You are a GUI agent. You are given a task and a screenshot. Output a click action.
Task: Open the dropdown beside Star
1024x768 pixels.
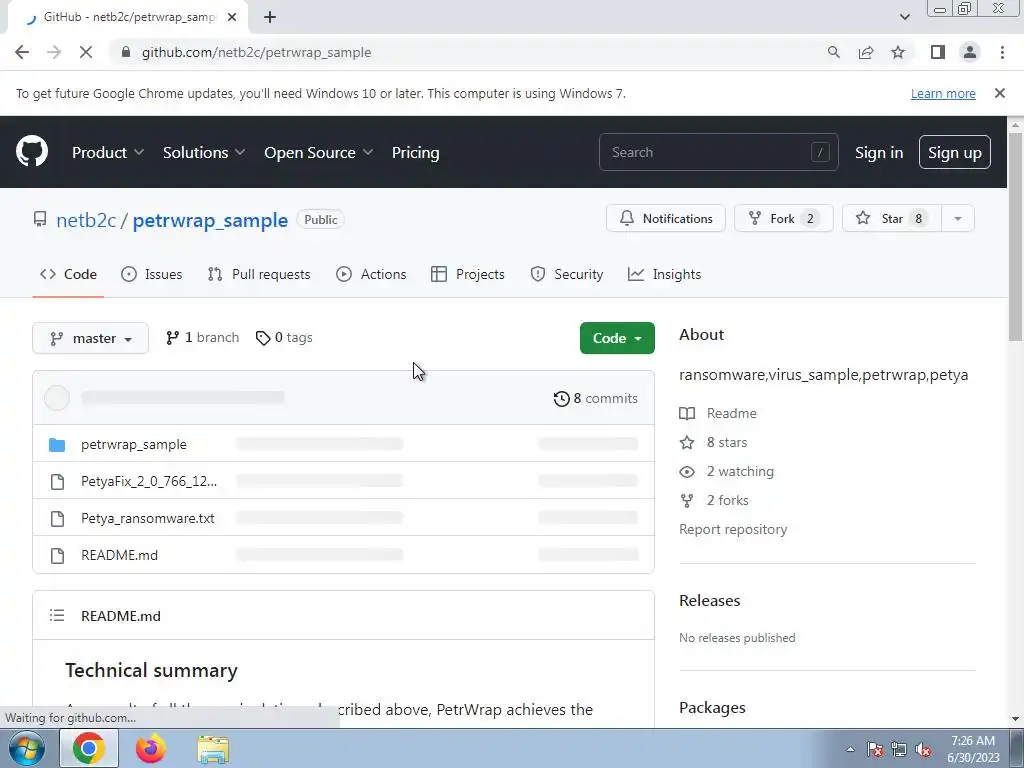pos(958,219)
